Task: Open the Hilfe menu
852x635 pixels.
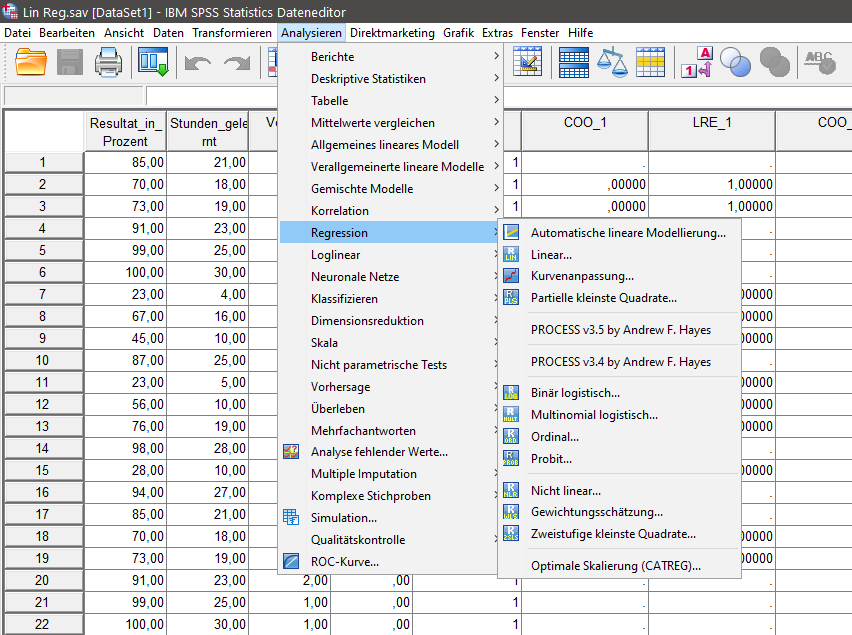Action: click(580, 32)
